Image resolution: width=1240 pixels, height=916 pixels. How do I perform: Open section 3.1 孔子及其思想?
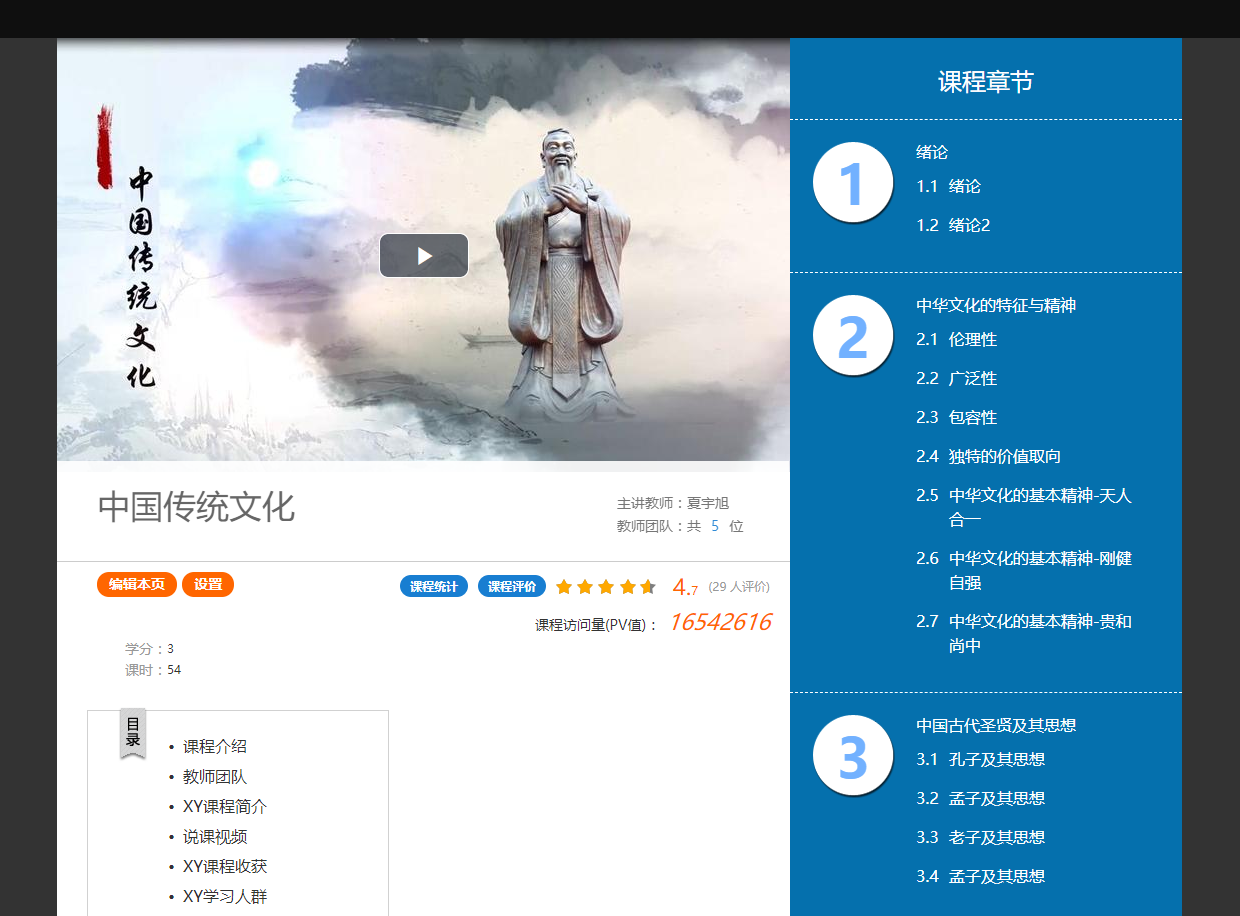(x=996, y=760)
